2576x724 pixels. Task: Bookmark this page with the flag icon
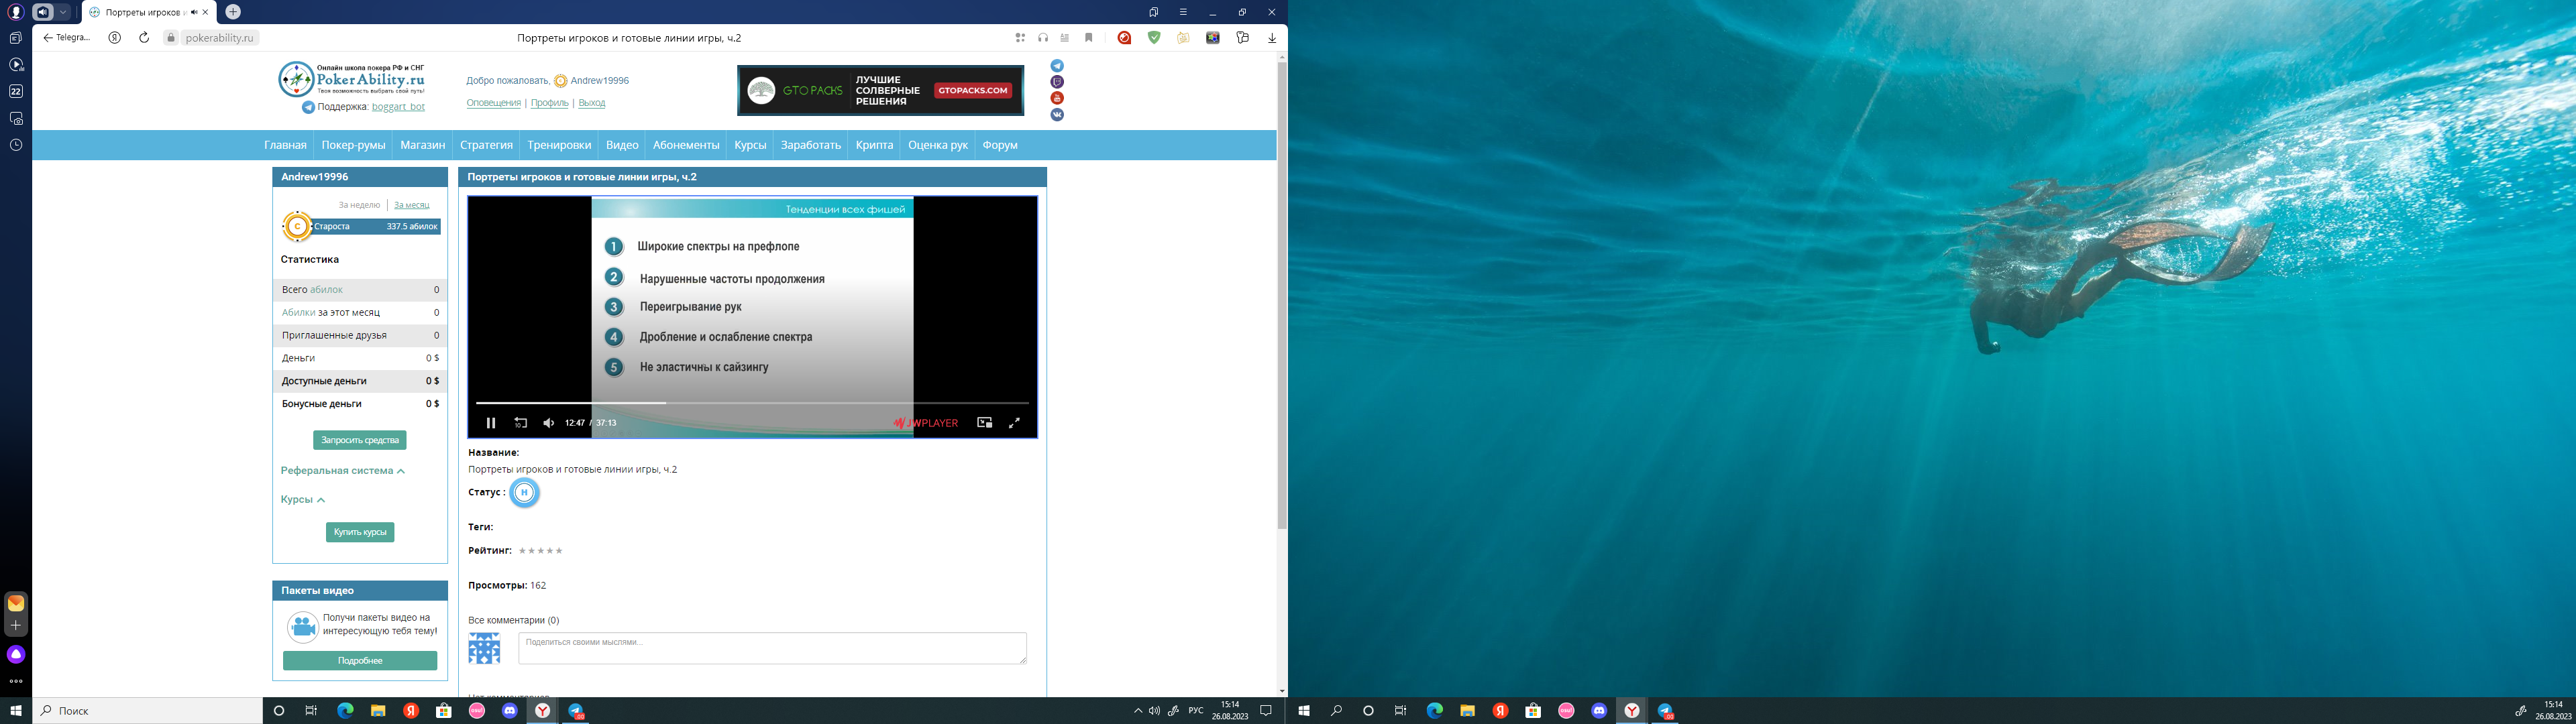[1089, 38]
